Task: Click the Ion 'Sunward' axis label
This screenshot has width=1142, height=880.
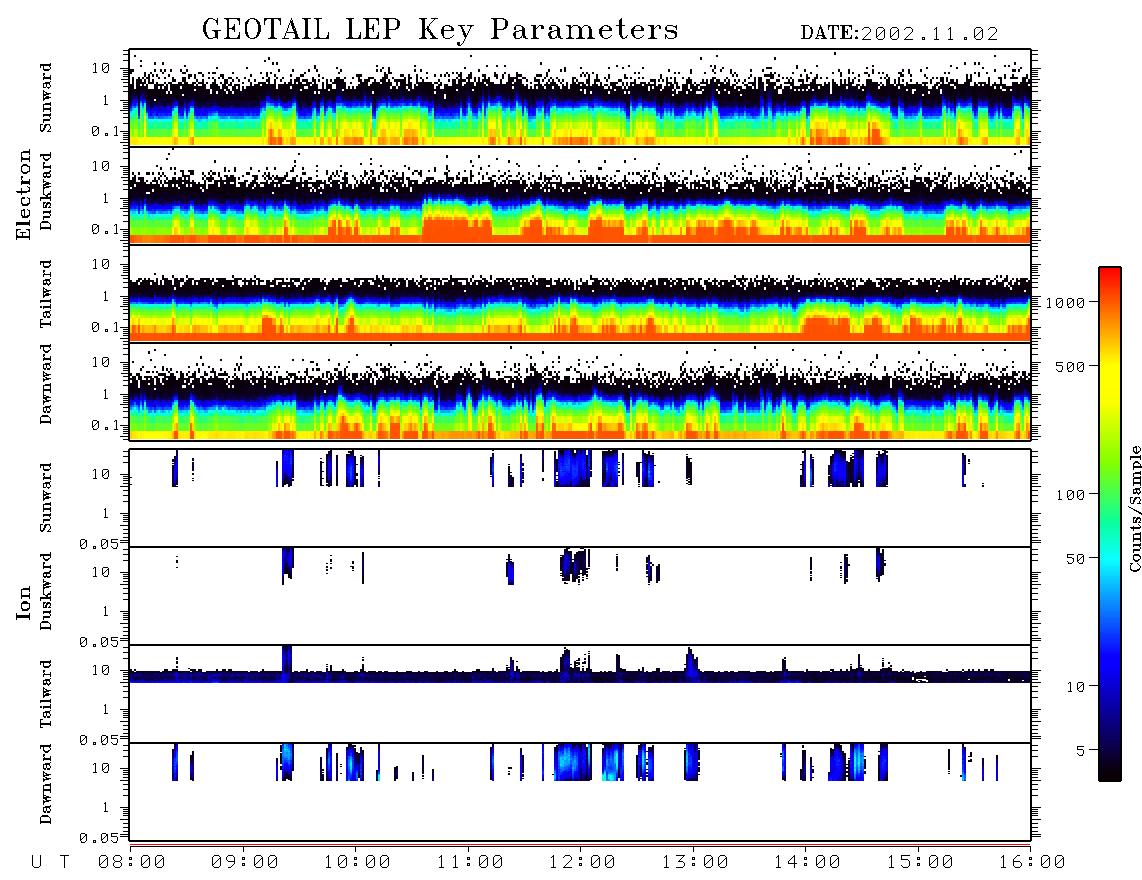Action: [x=46, y=498]
